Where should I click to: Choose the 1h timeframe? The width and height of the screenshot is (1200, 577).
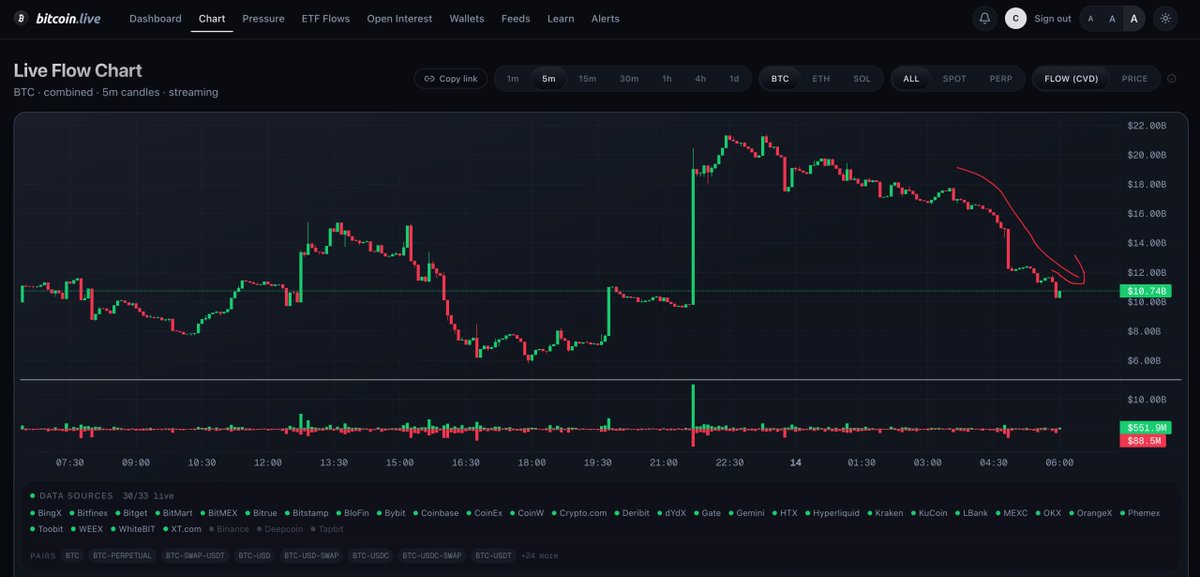(x=667, y=78)
